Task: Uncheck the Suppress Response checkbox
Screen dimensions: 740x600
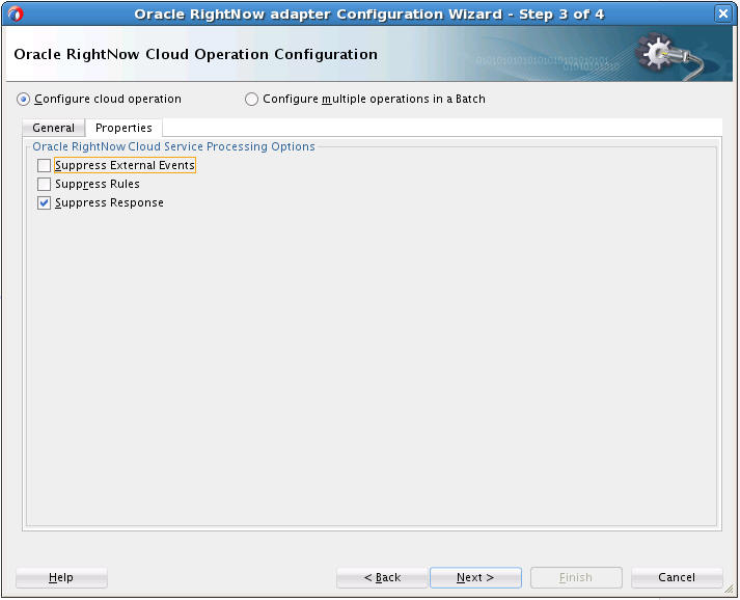Action: coord(44,203)
